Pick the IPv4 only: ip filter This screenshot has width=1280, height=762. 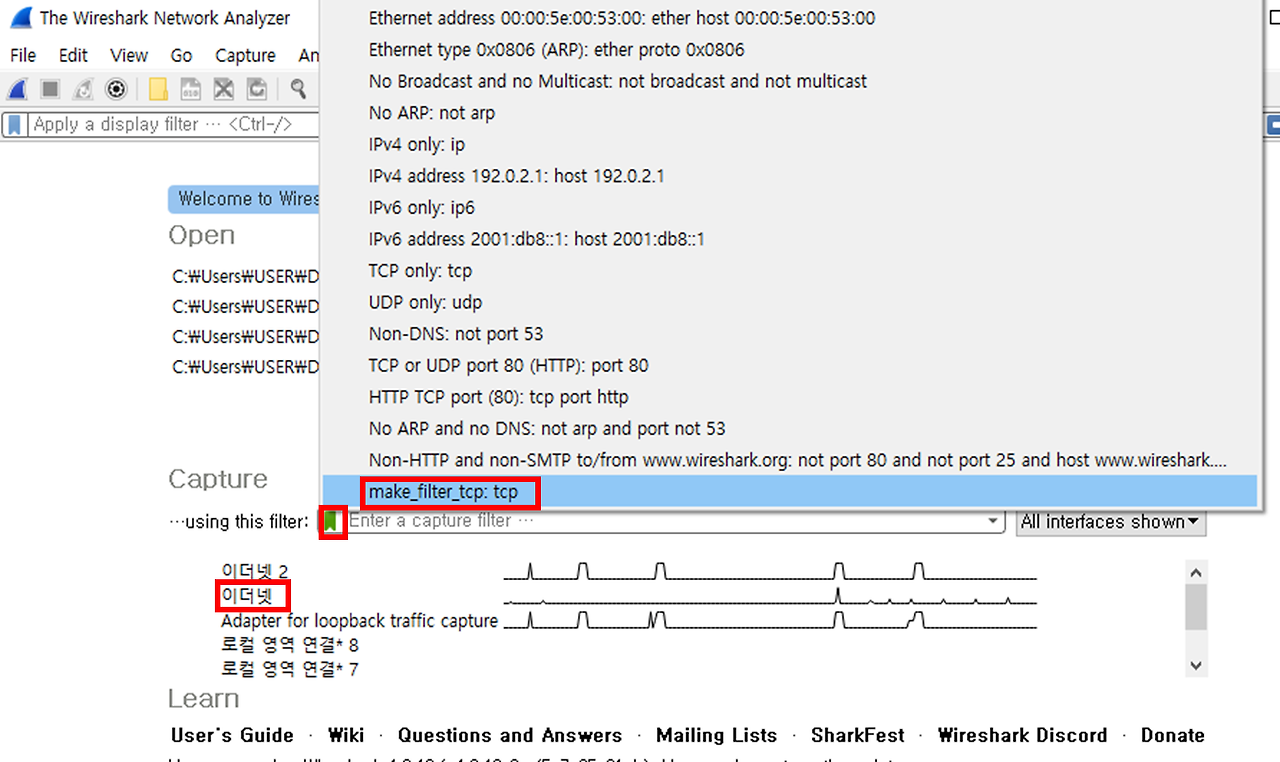[788, 144]
